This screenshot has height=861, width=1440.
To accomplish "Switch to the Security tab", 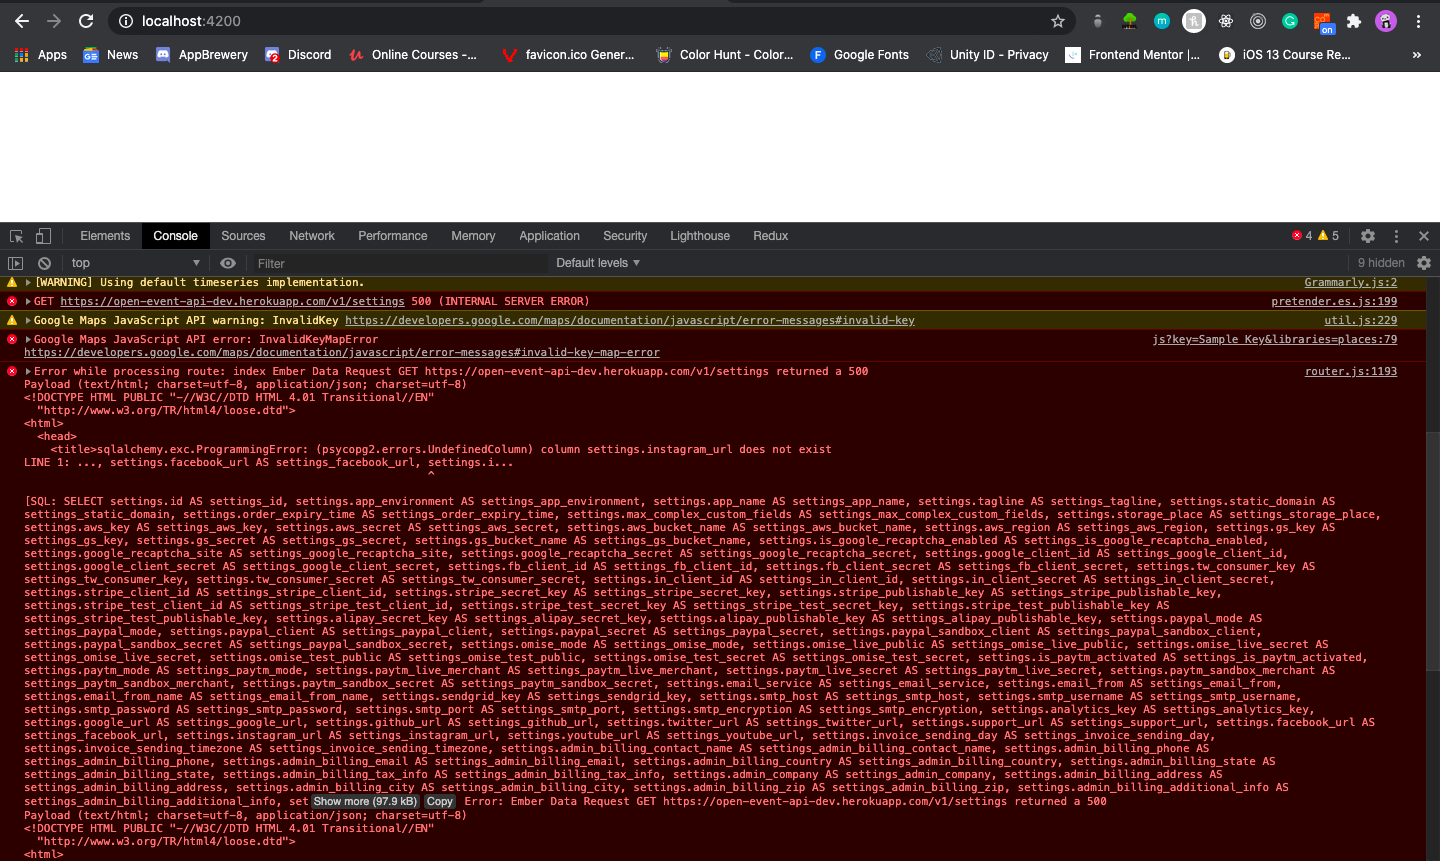I will (625, 236).
